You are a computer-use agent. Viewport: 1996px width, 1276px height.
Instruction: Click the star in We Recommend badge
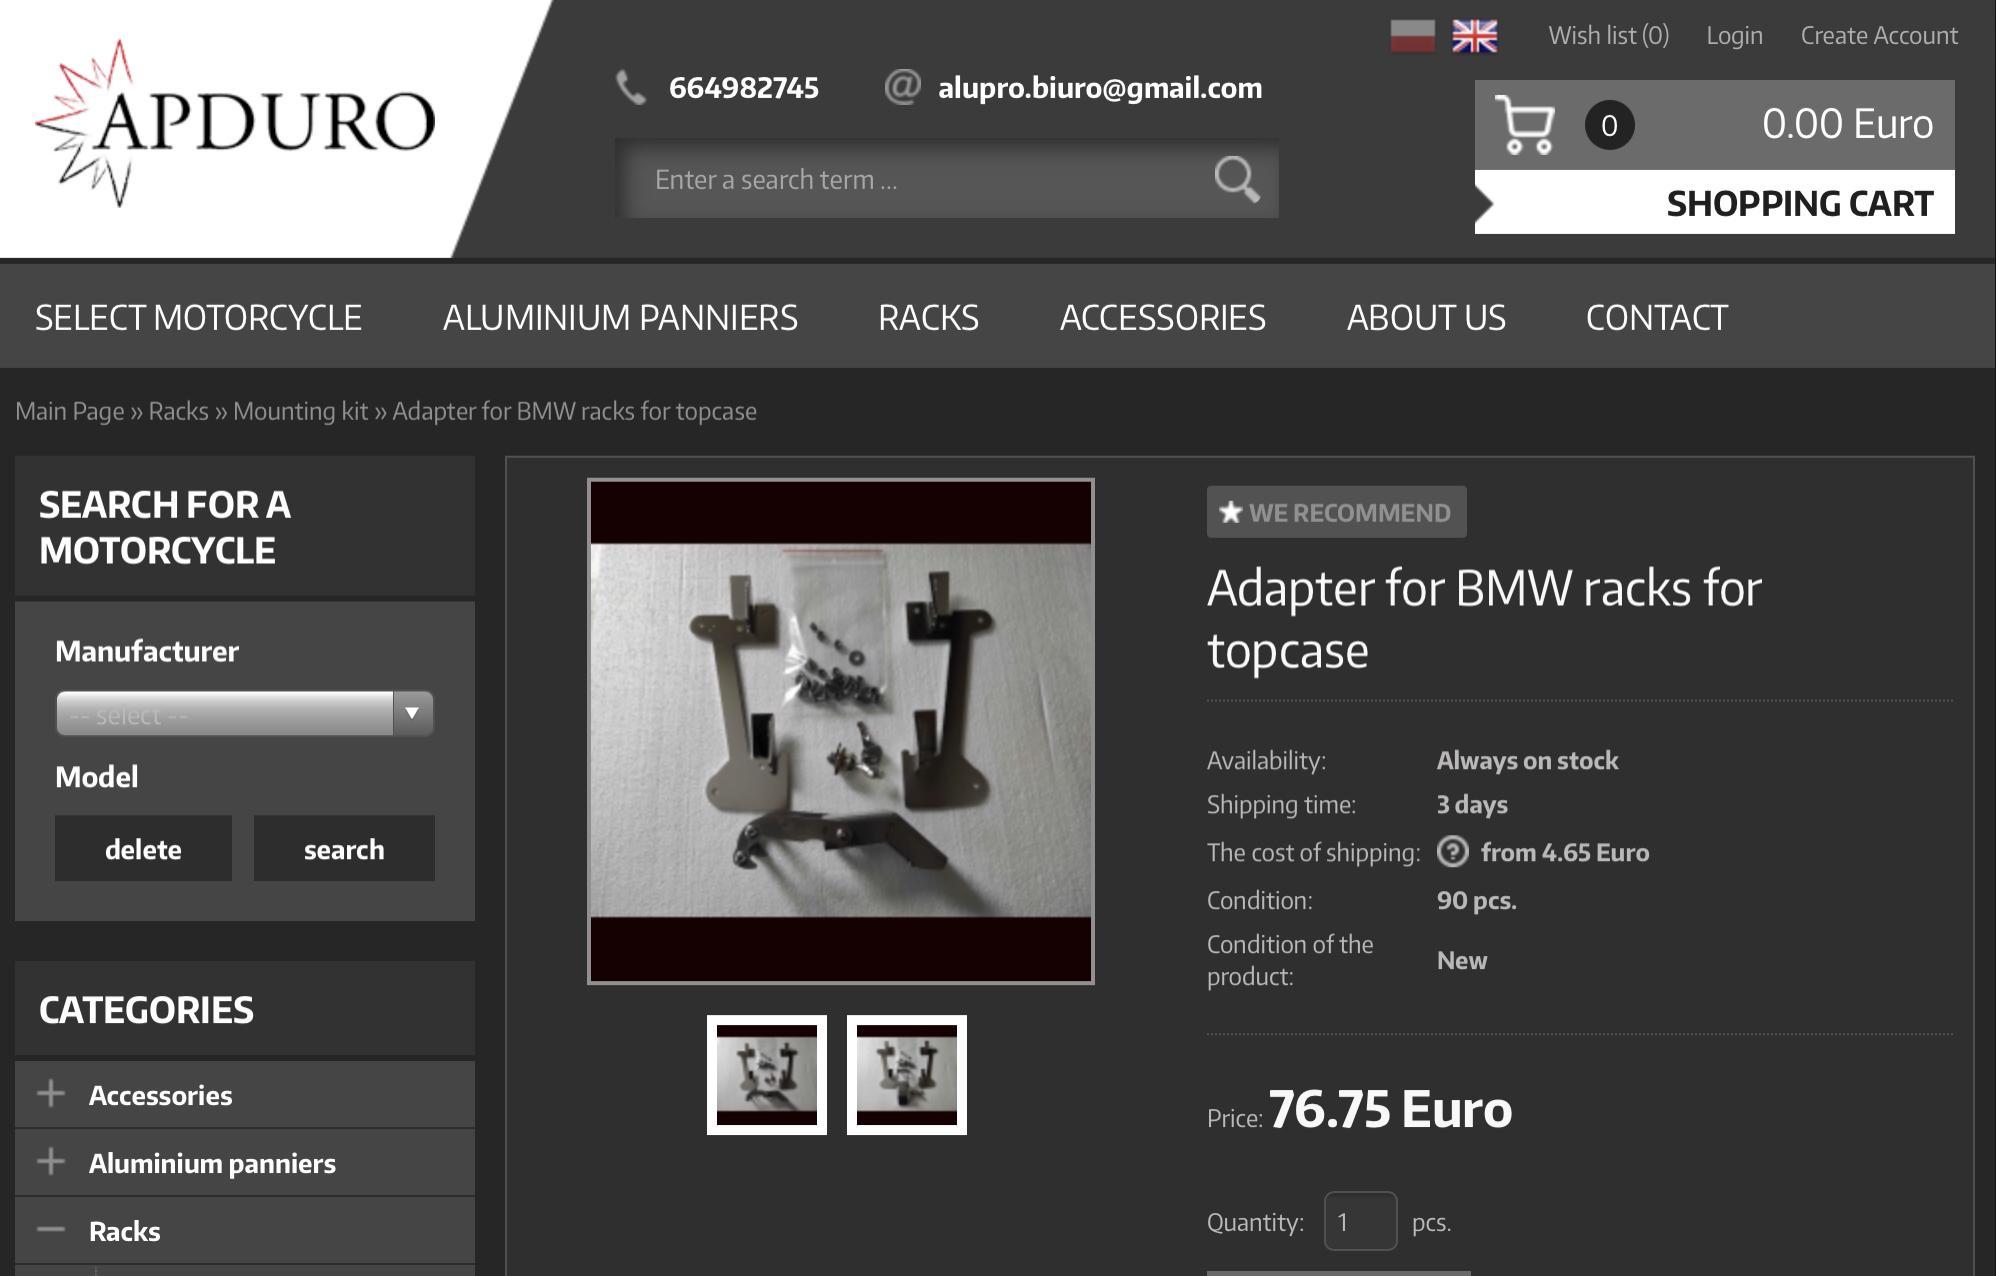pos(1230,512)
